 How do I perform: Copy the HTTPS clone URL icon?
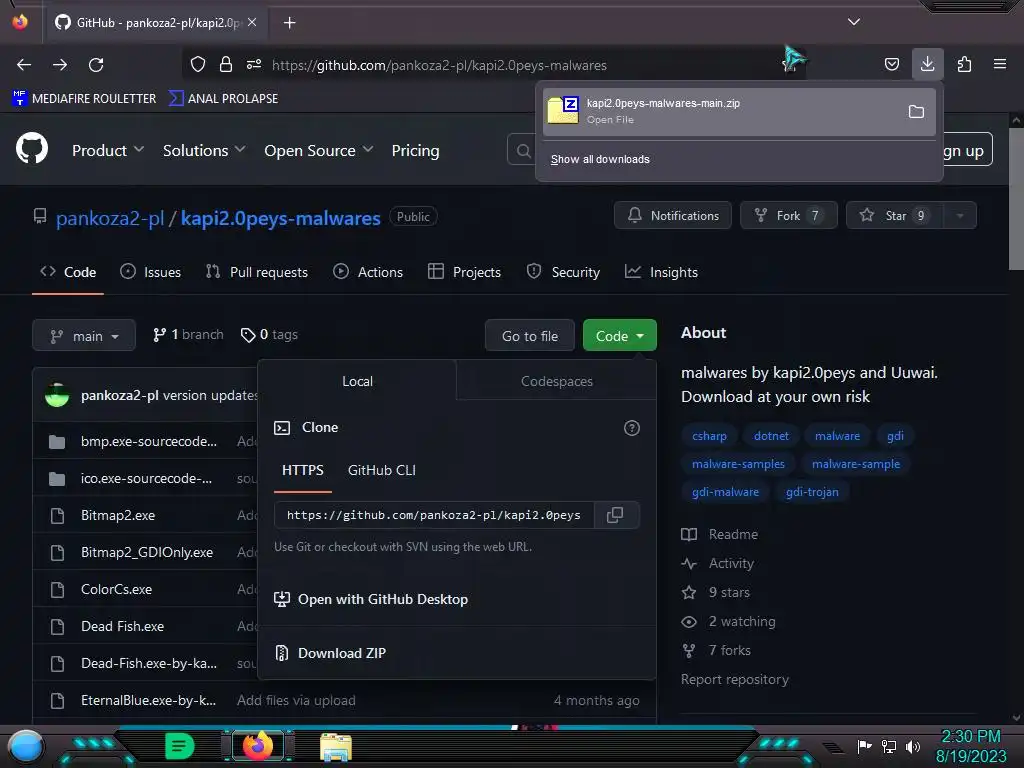(x=615, y=515)
